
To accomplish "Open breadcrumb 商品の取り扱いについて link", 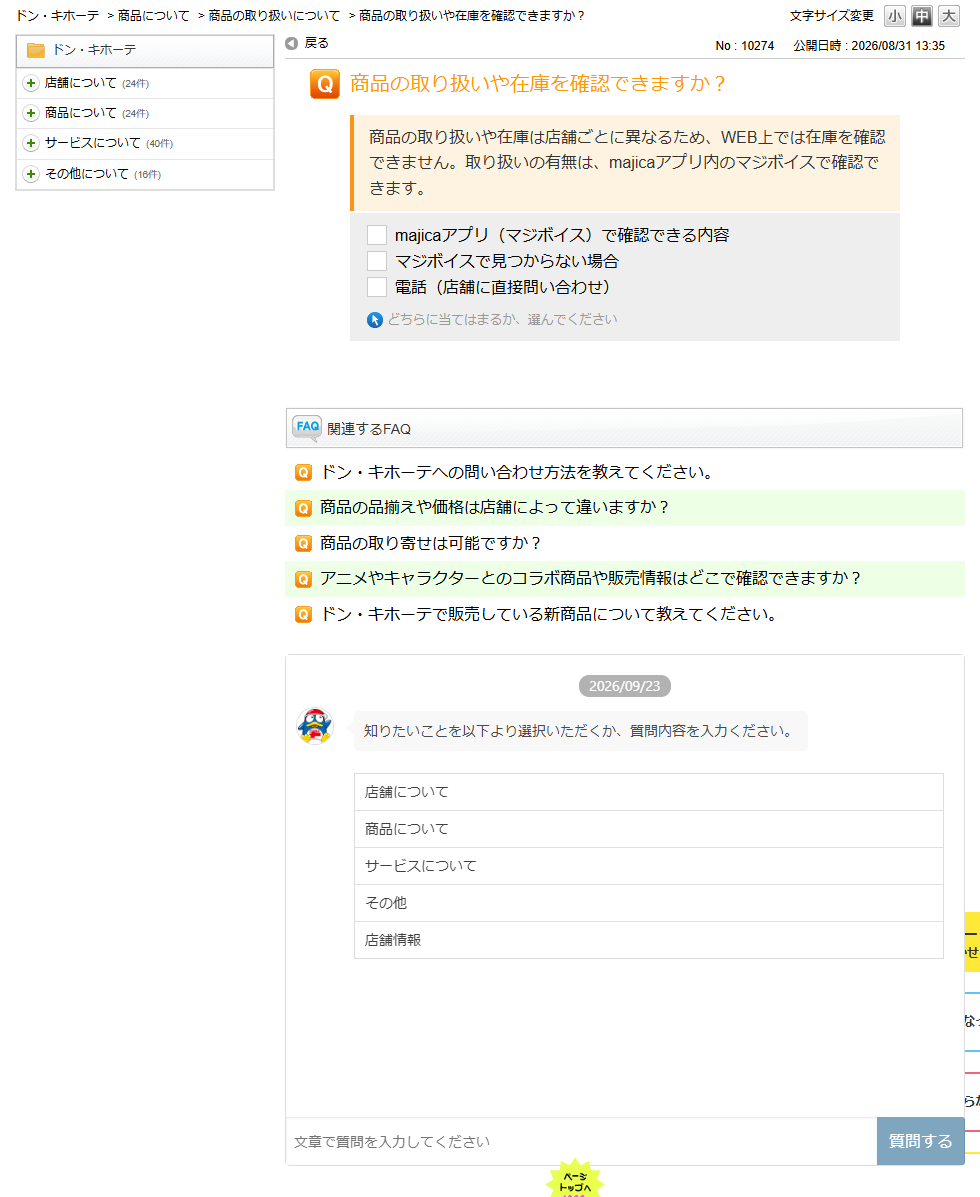I will [x=274, y=16].
